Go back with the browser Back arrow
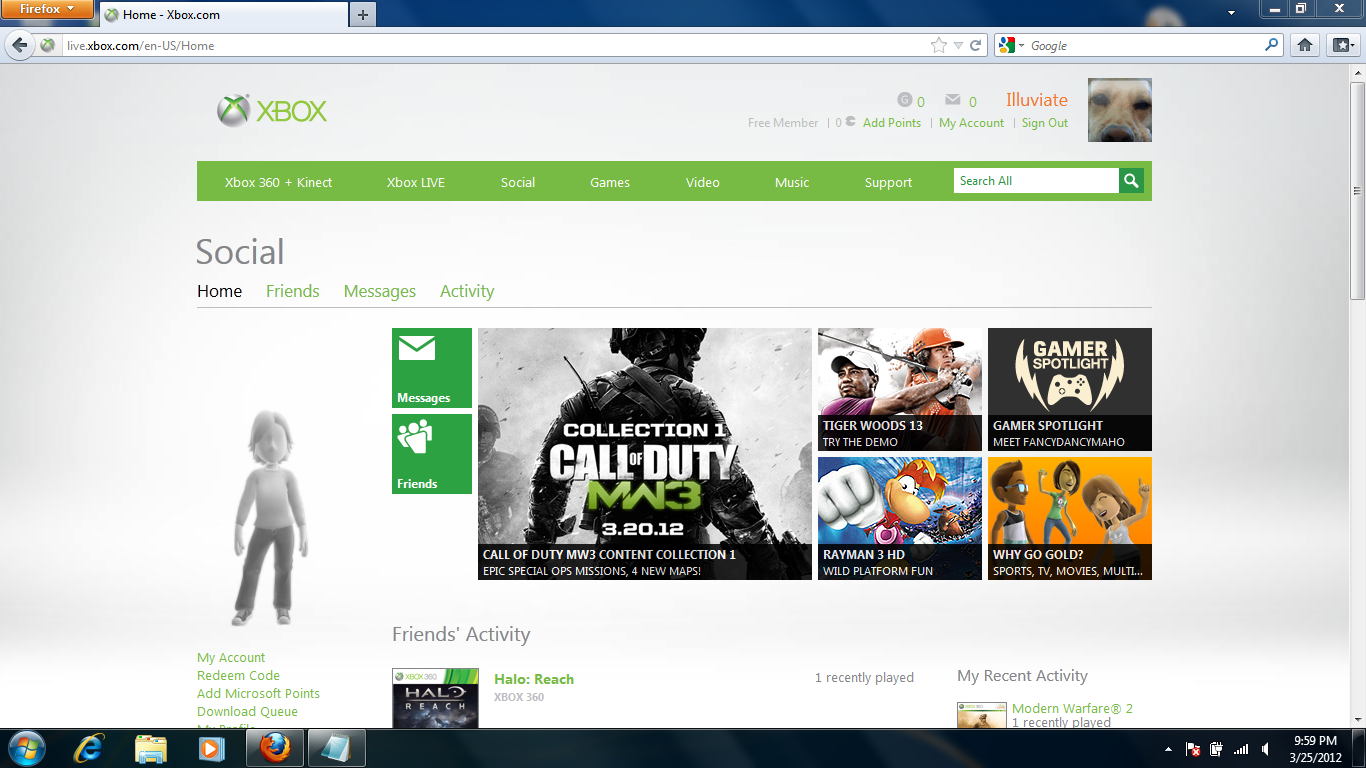 (x=20, y=45)
